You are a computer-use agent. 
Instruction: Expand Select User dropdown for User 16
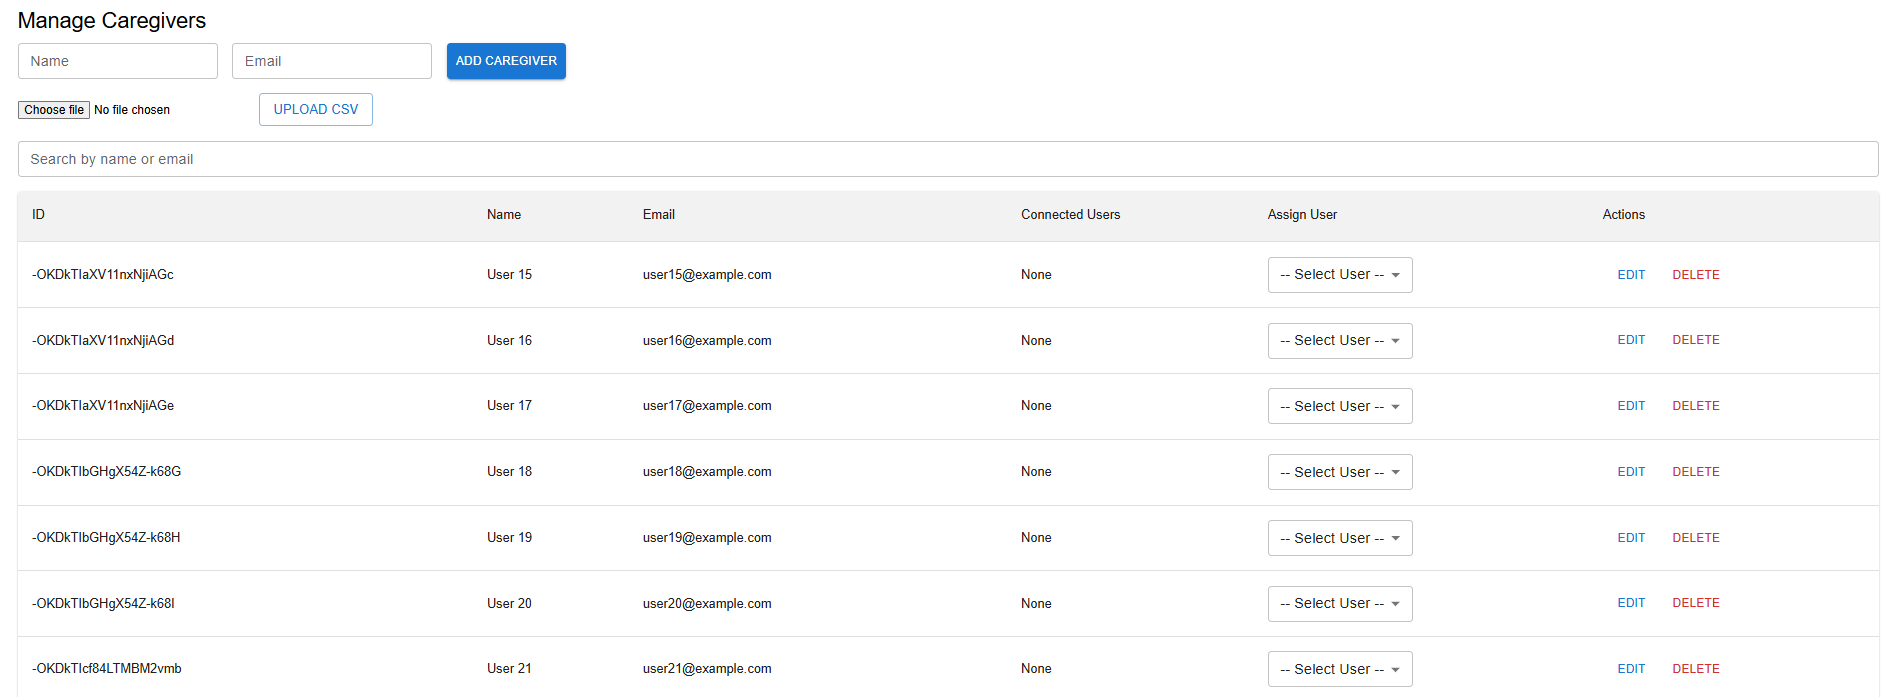[1339, 341]
